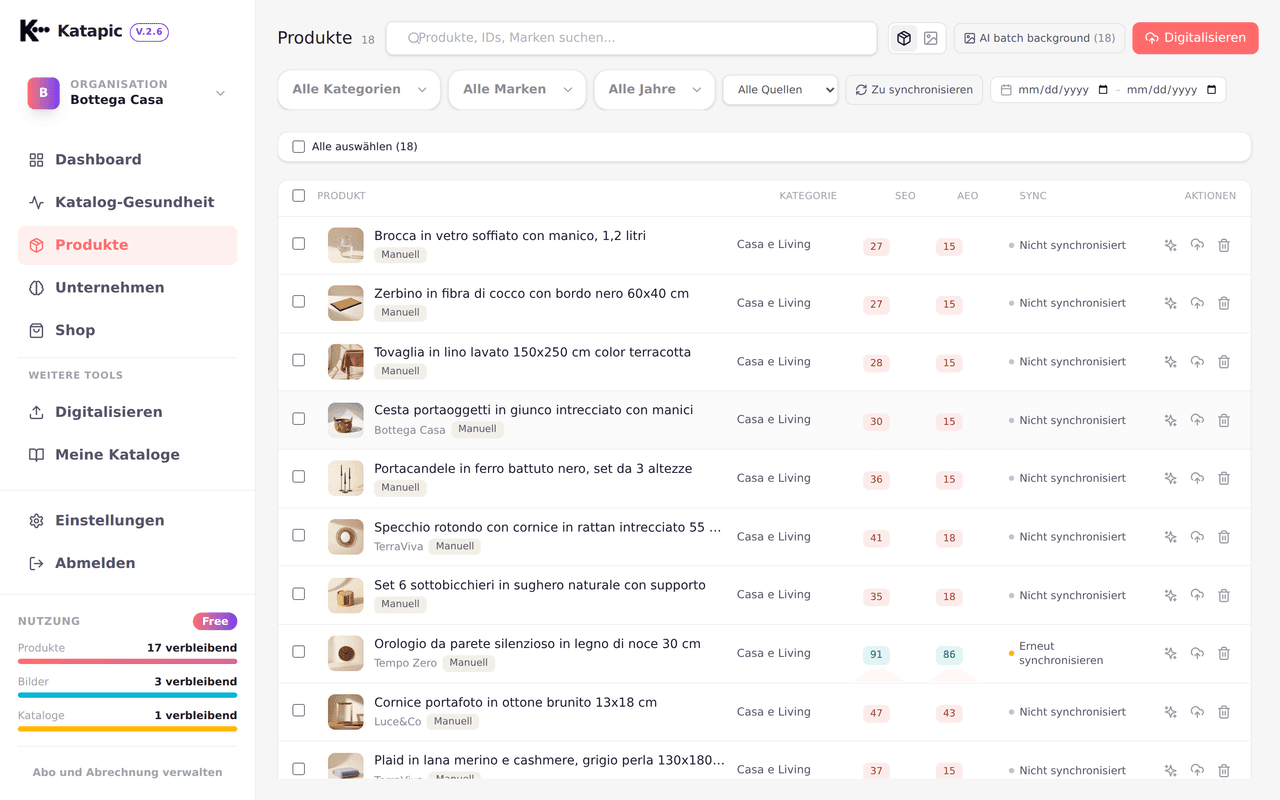Click AI batch background (18) button
The height and width of the screenshot is (800, 1280).
(1039, 38)
